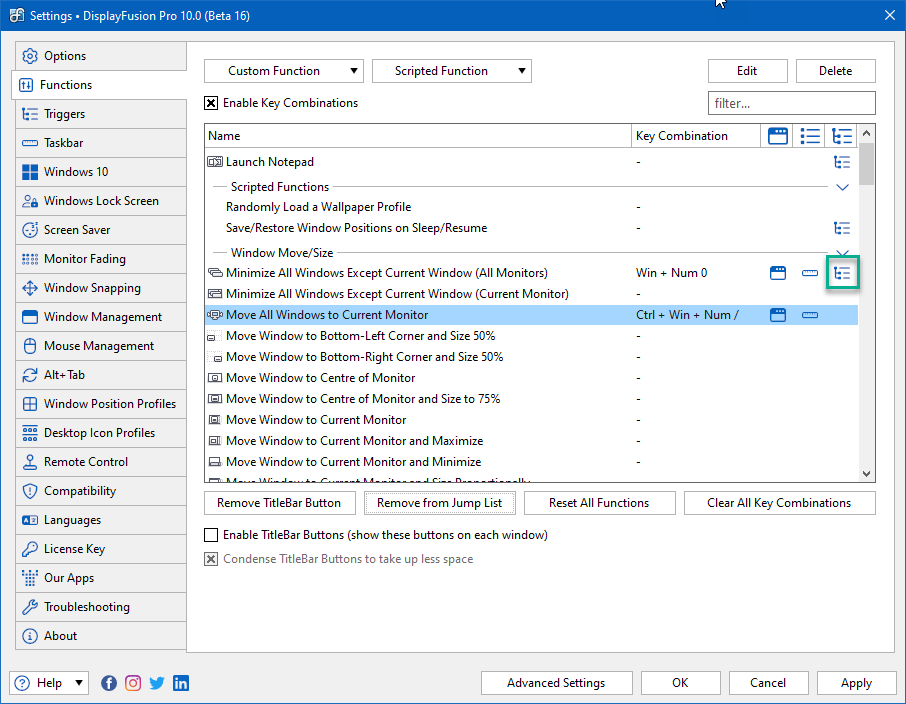Click Clear All Key Combinations

779,503
